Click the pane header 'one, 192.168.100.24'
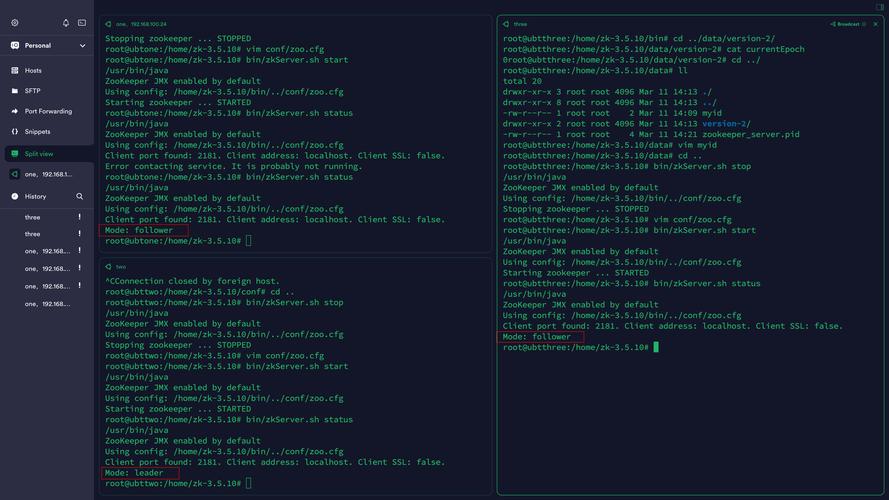The image size is (889, 500). tap(140, 24)
